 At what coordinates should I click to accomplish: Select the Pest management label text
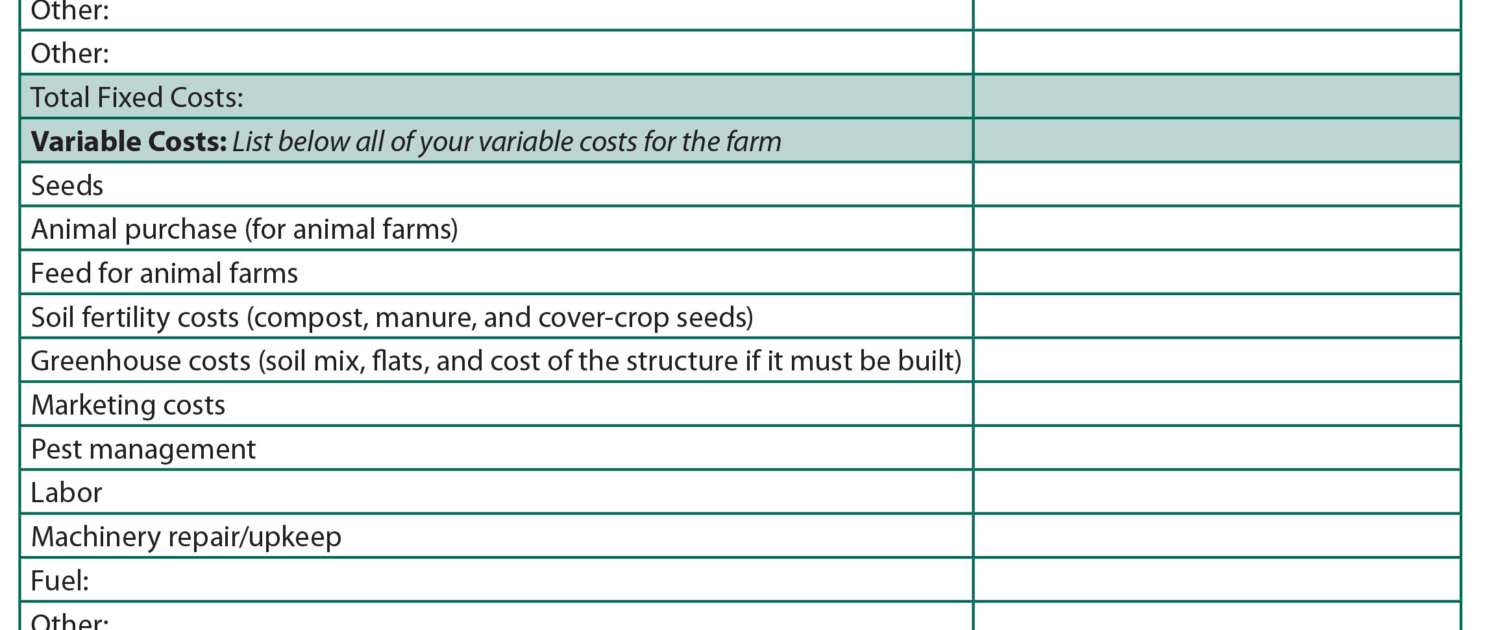143,448
